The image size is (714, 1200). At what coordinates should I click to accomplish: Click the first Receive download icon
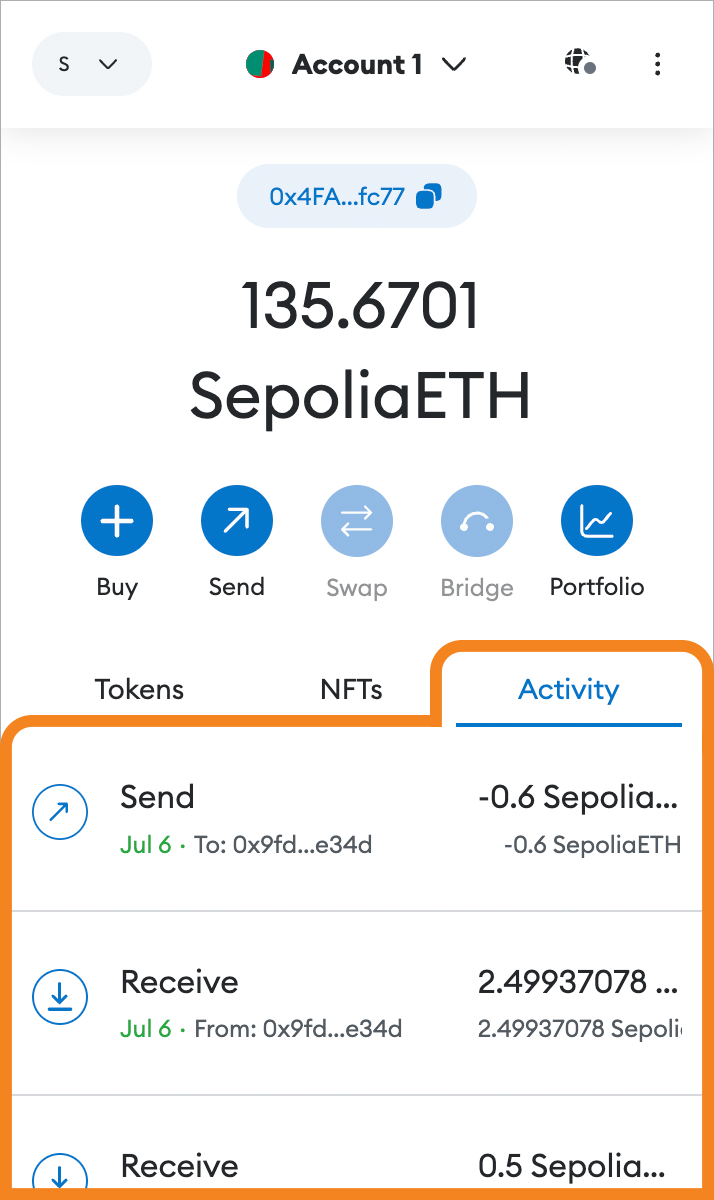(60, 997)
